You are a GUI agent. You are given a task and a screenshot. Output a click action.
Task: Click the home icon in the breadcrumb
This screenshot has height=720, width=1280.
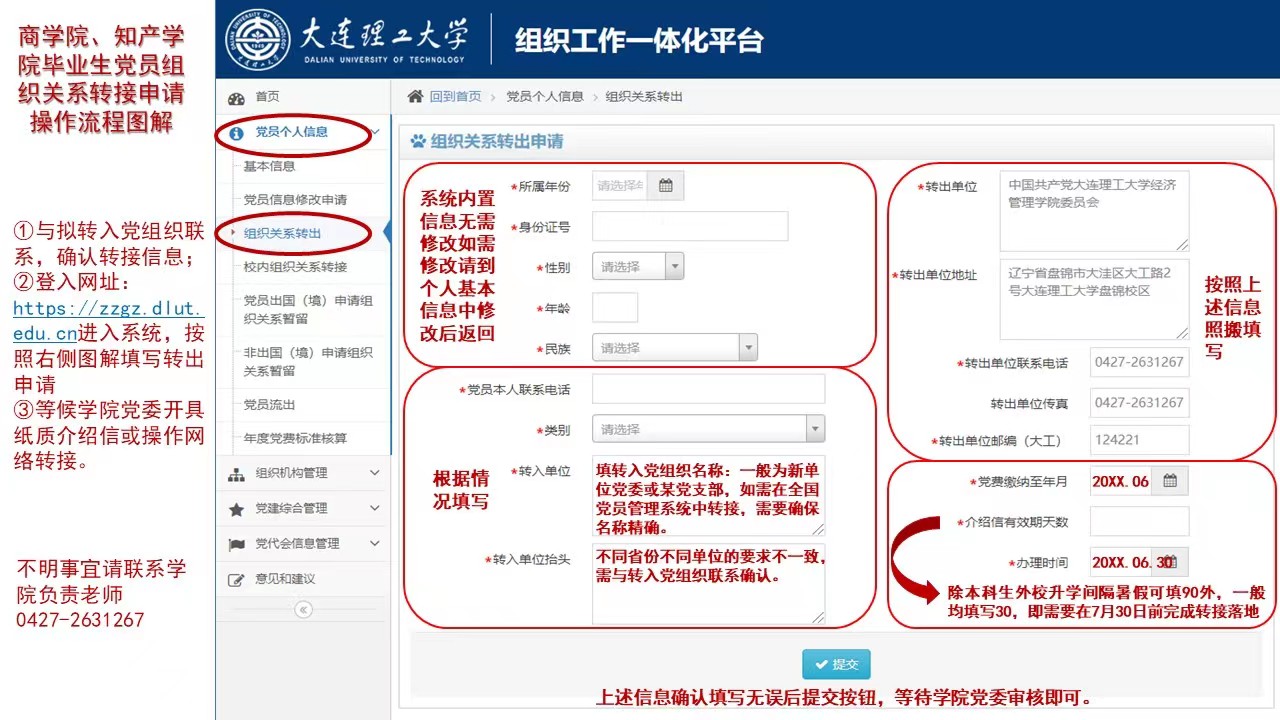[x=415, y=96]
